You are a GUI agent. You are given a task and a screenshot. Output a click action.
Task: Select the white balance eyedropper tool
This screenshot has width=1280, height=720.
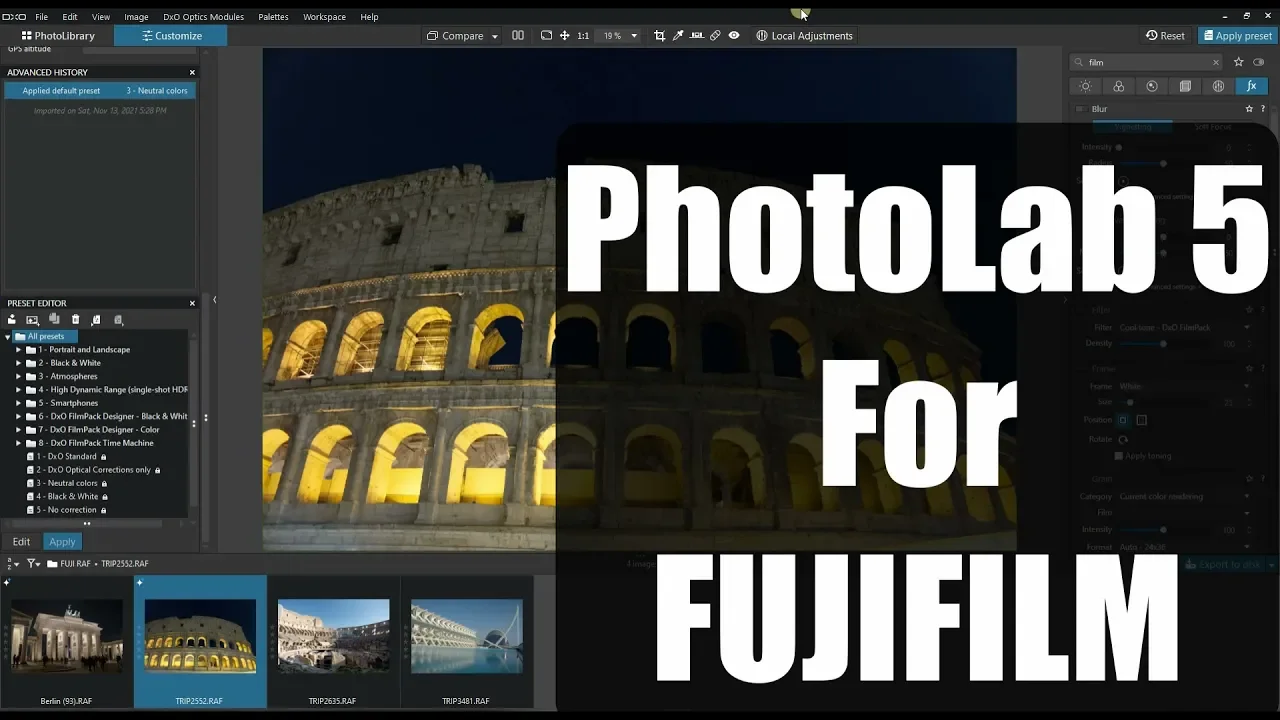[x=678, y=35]
